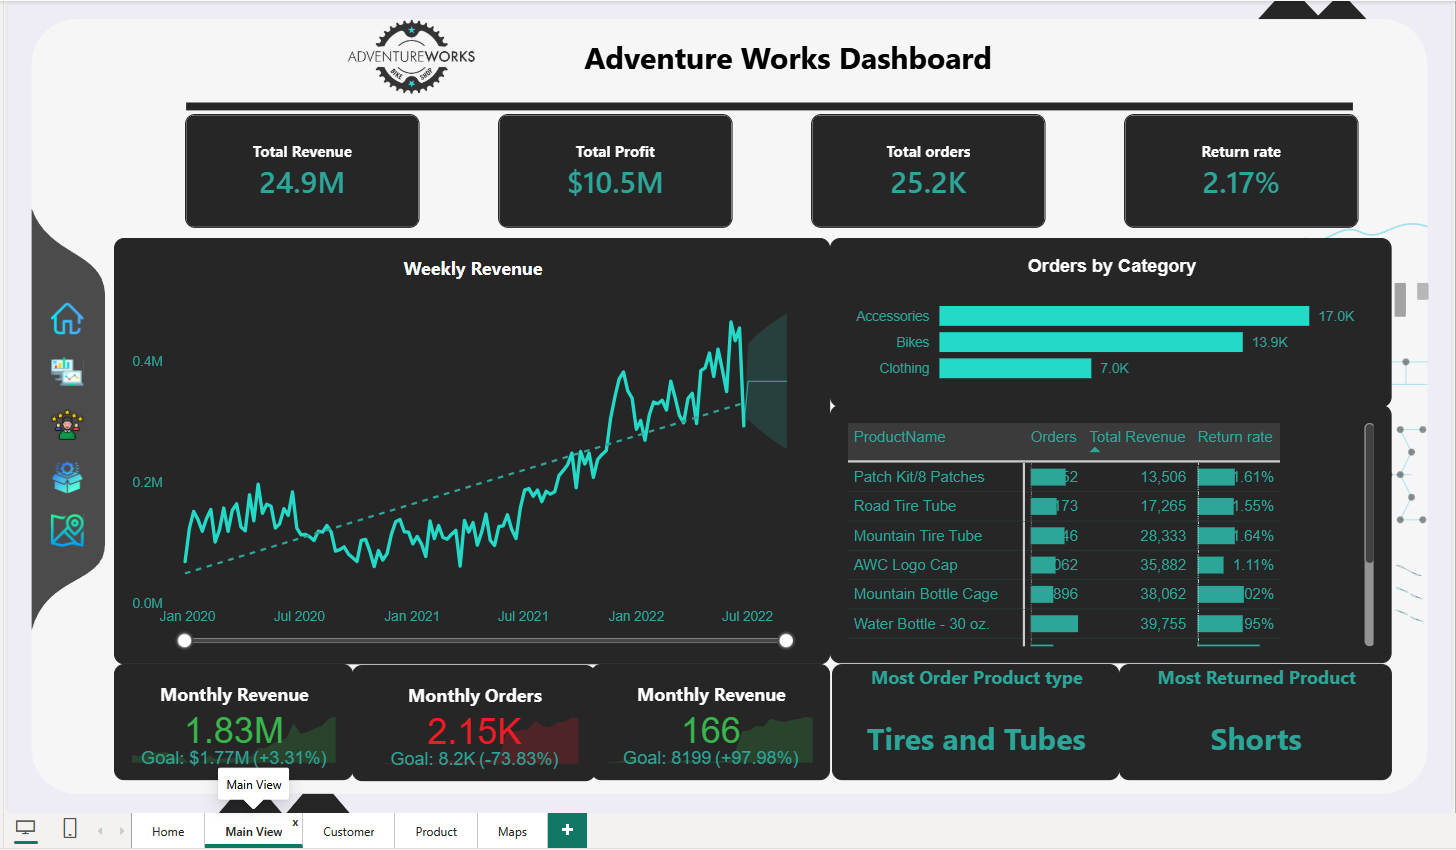Viewport: 1456px width, 850px height.
Task: Click the 13.9K Bikes data label
Action: [1270, 342]
